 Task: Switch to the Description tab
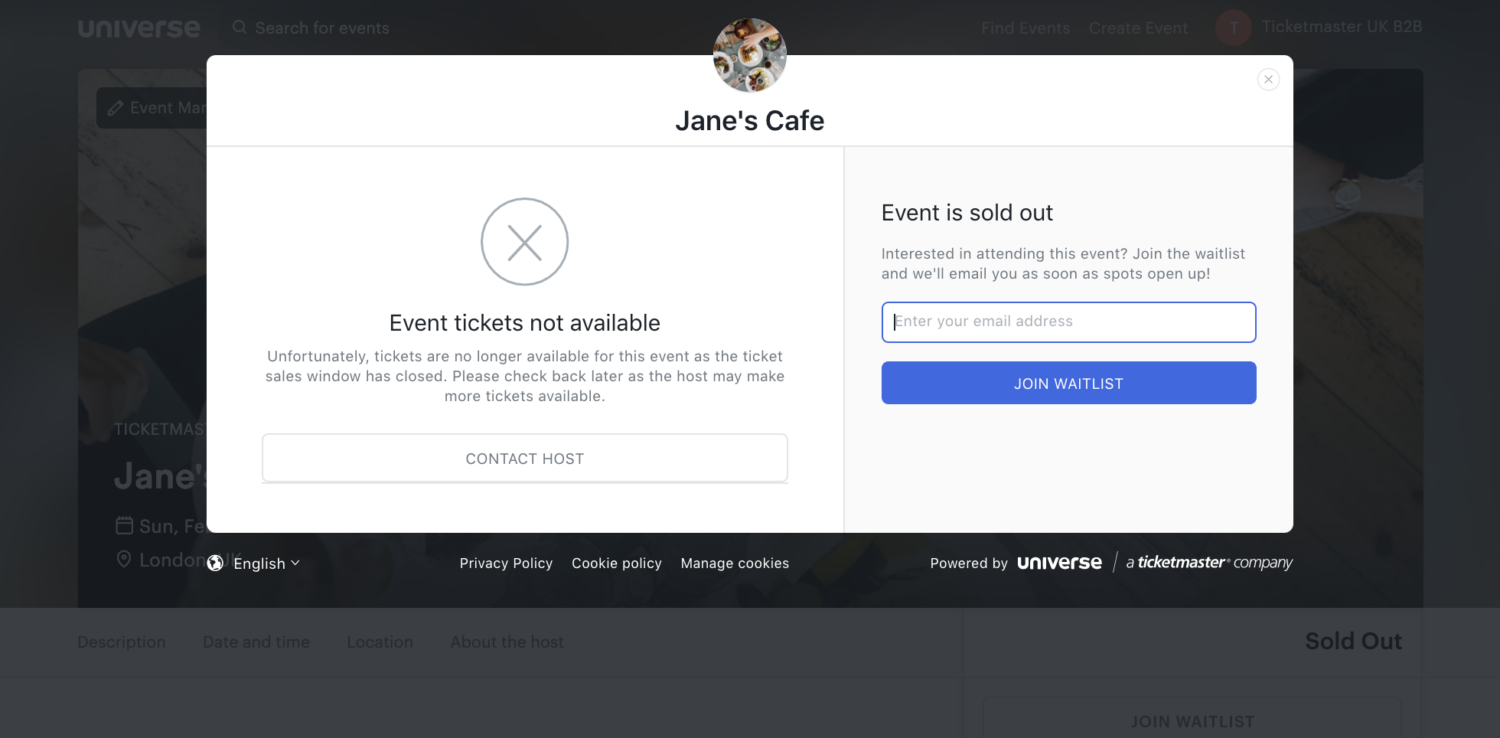122,642
